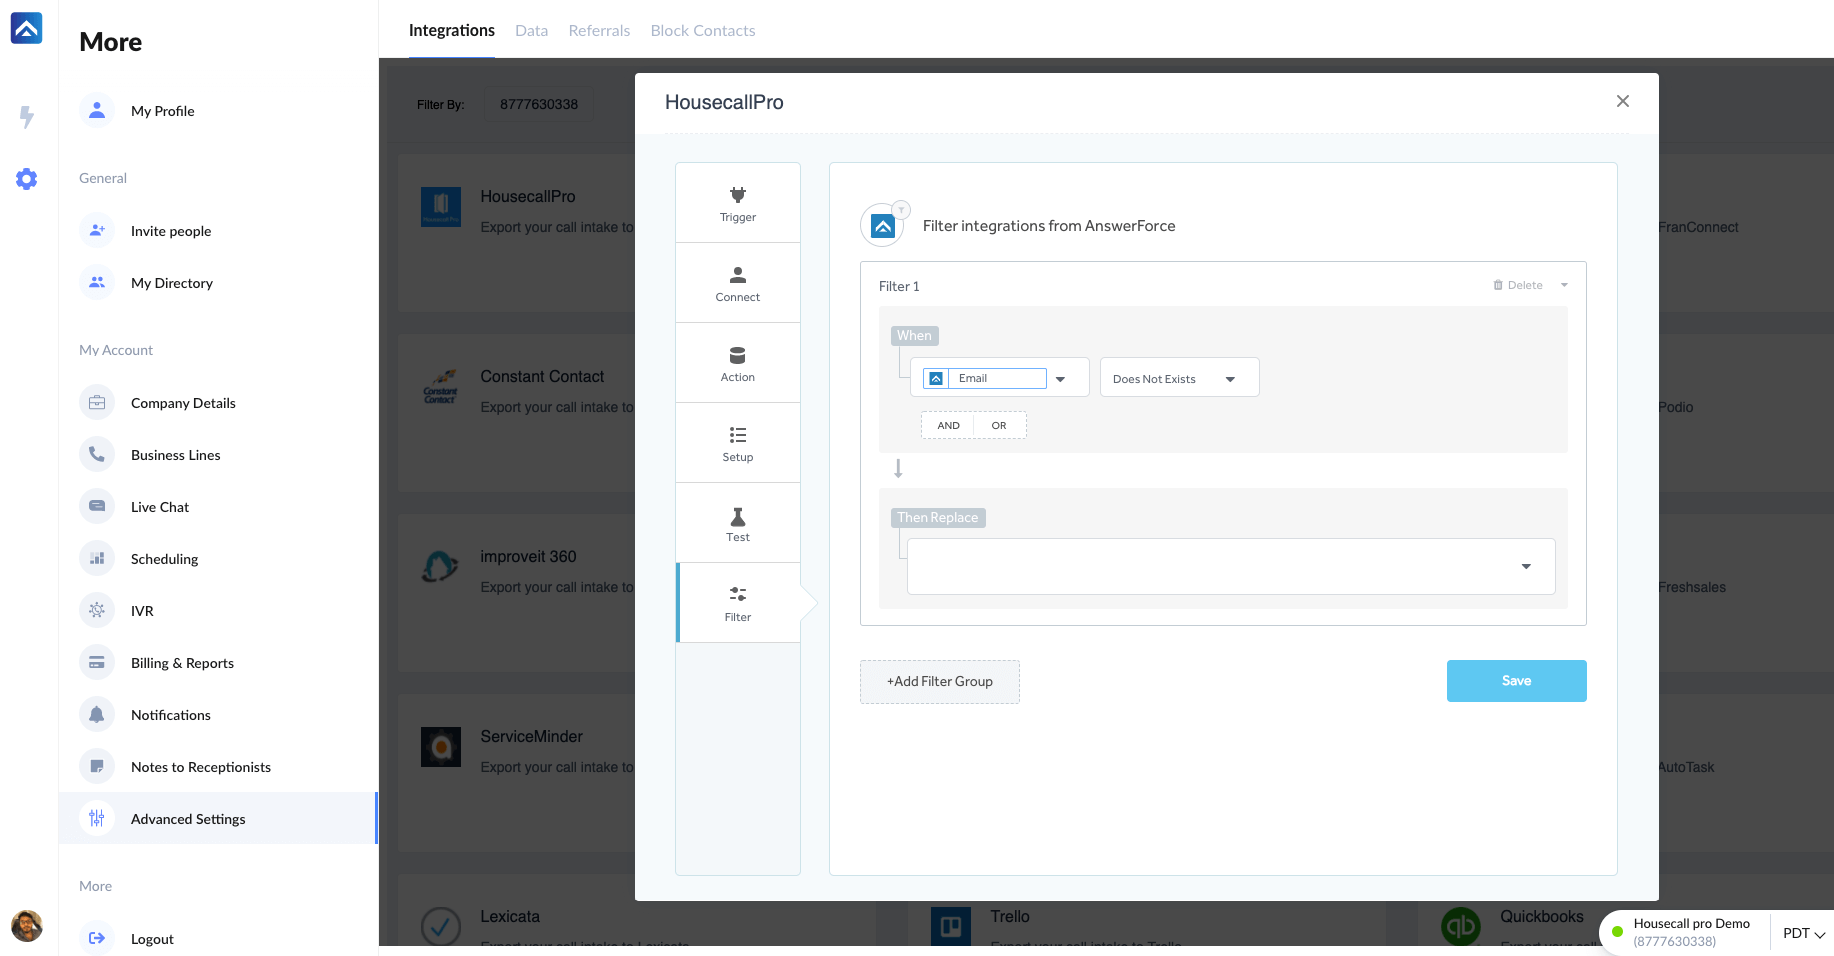Switch to the Block Contacts tab
The width and height of the screenshot is (1834, 956).
(x=703, y=31)
